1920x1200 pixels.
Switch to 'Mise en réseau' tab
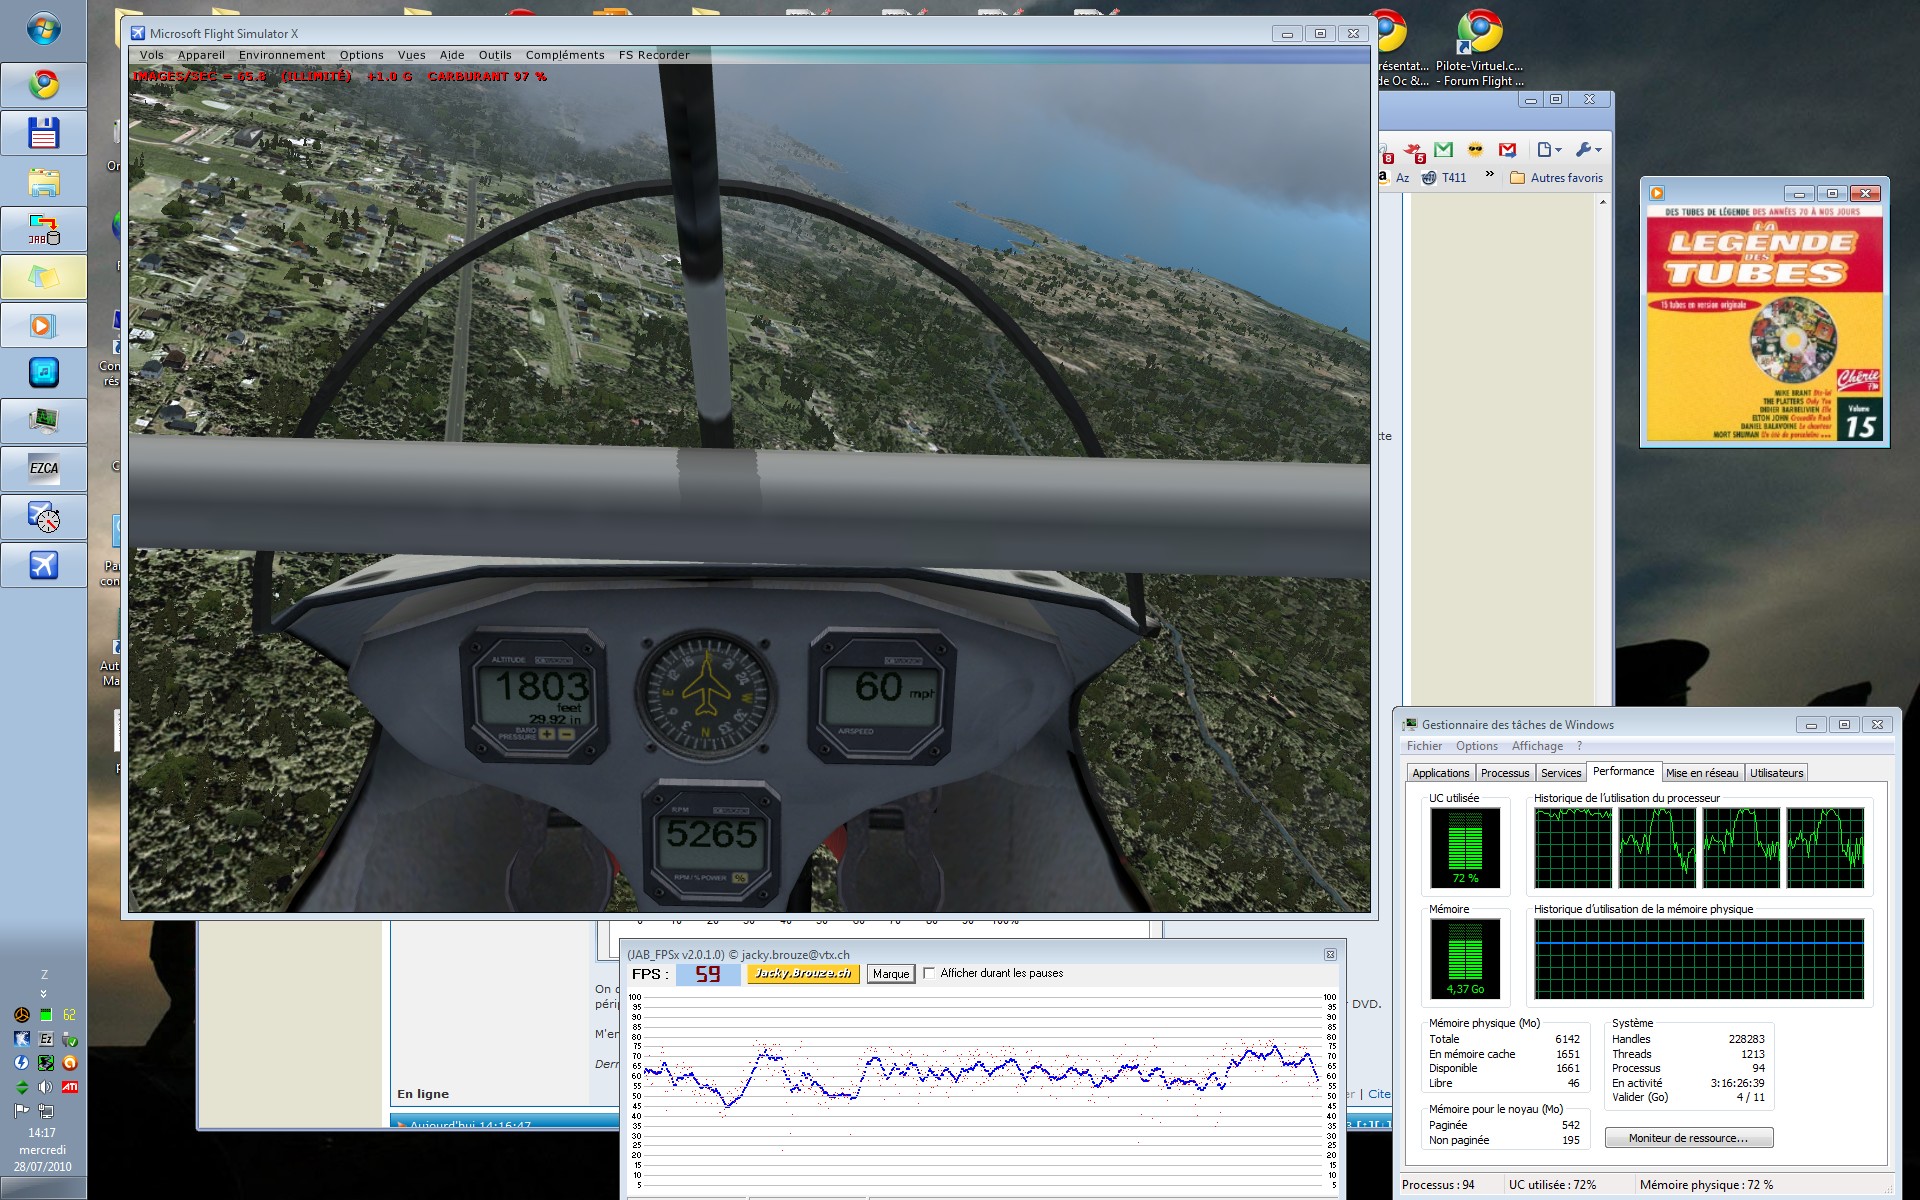click(1702, 773)
